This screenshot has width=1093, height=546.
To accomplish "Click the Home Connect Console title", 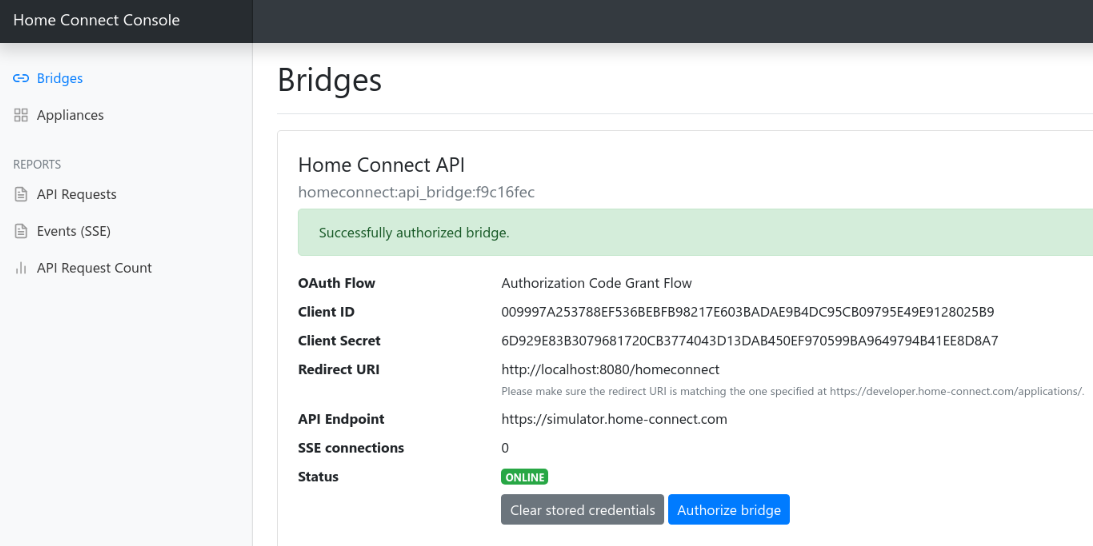I will [x=96, y=20].
